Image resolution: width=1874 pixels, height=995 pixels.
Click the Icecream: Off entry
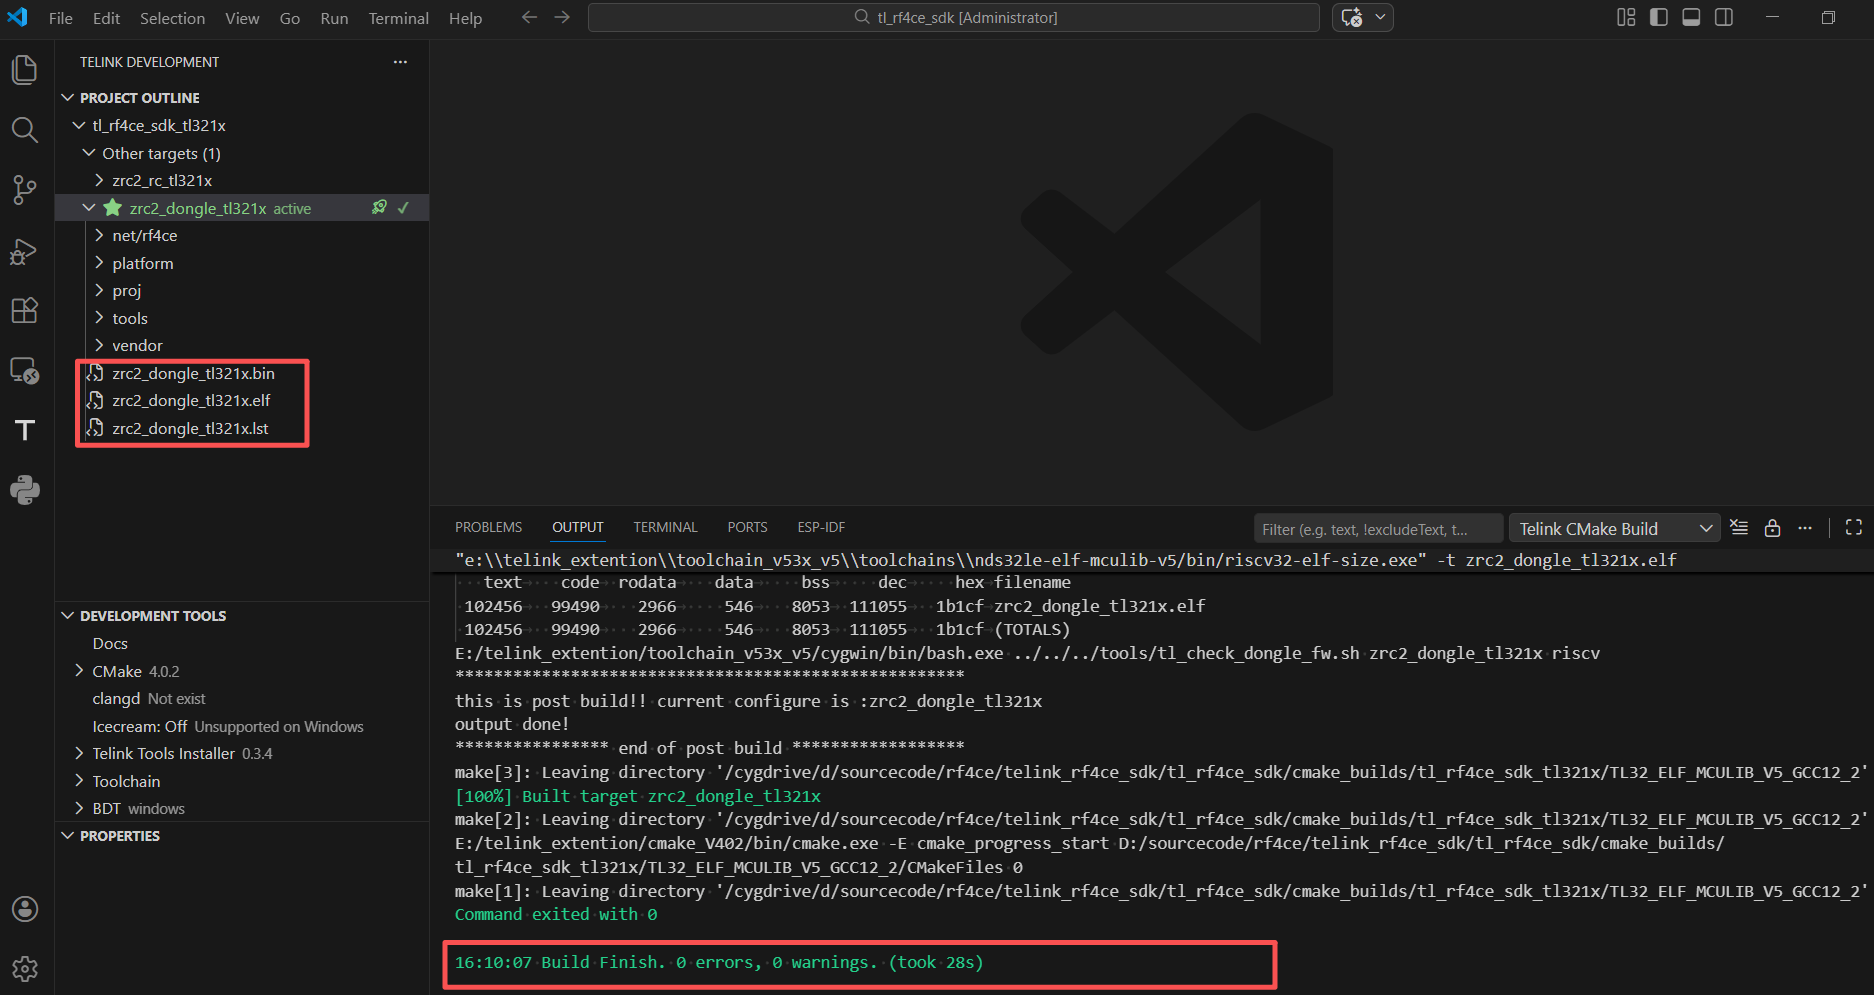(228, 727)
